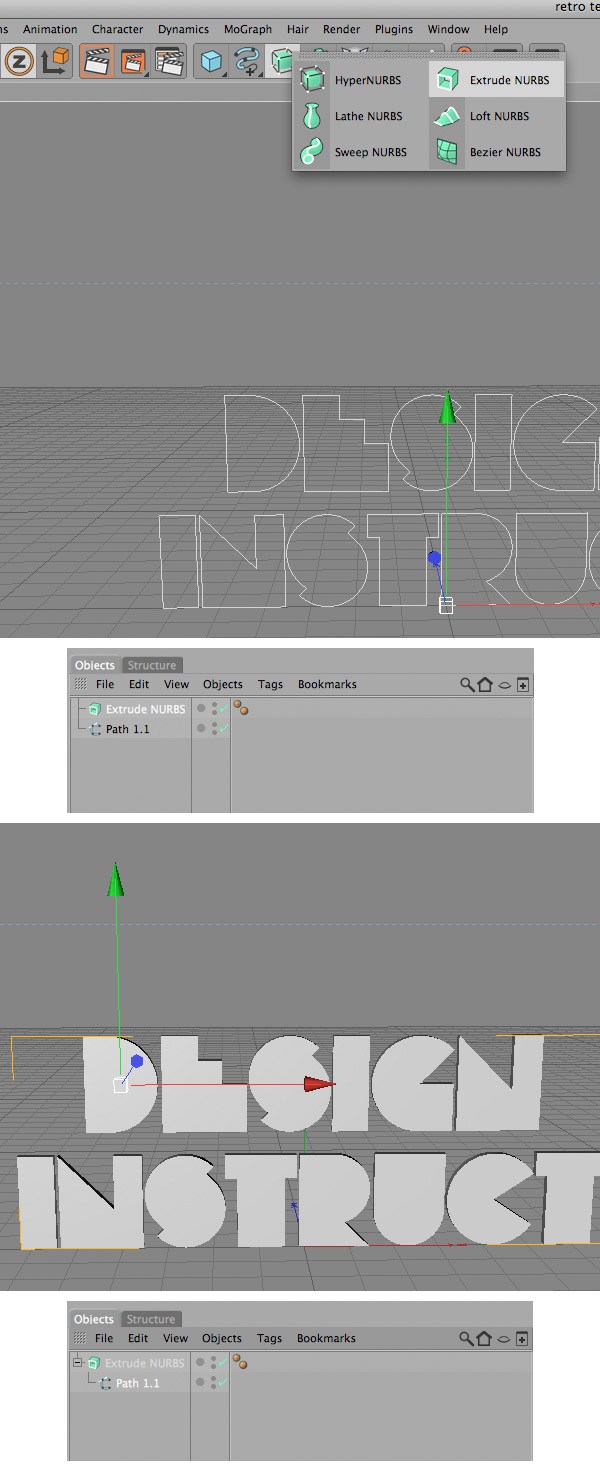Toggle visibility dot of un-nested Path 1.1
Image resolution: width=600 pixels, height=1476 pixels.
click(x=201, y=728)
